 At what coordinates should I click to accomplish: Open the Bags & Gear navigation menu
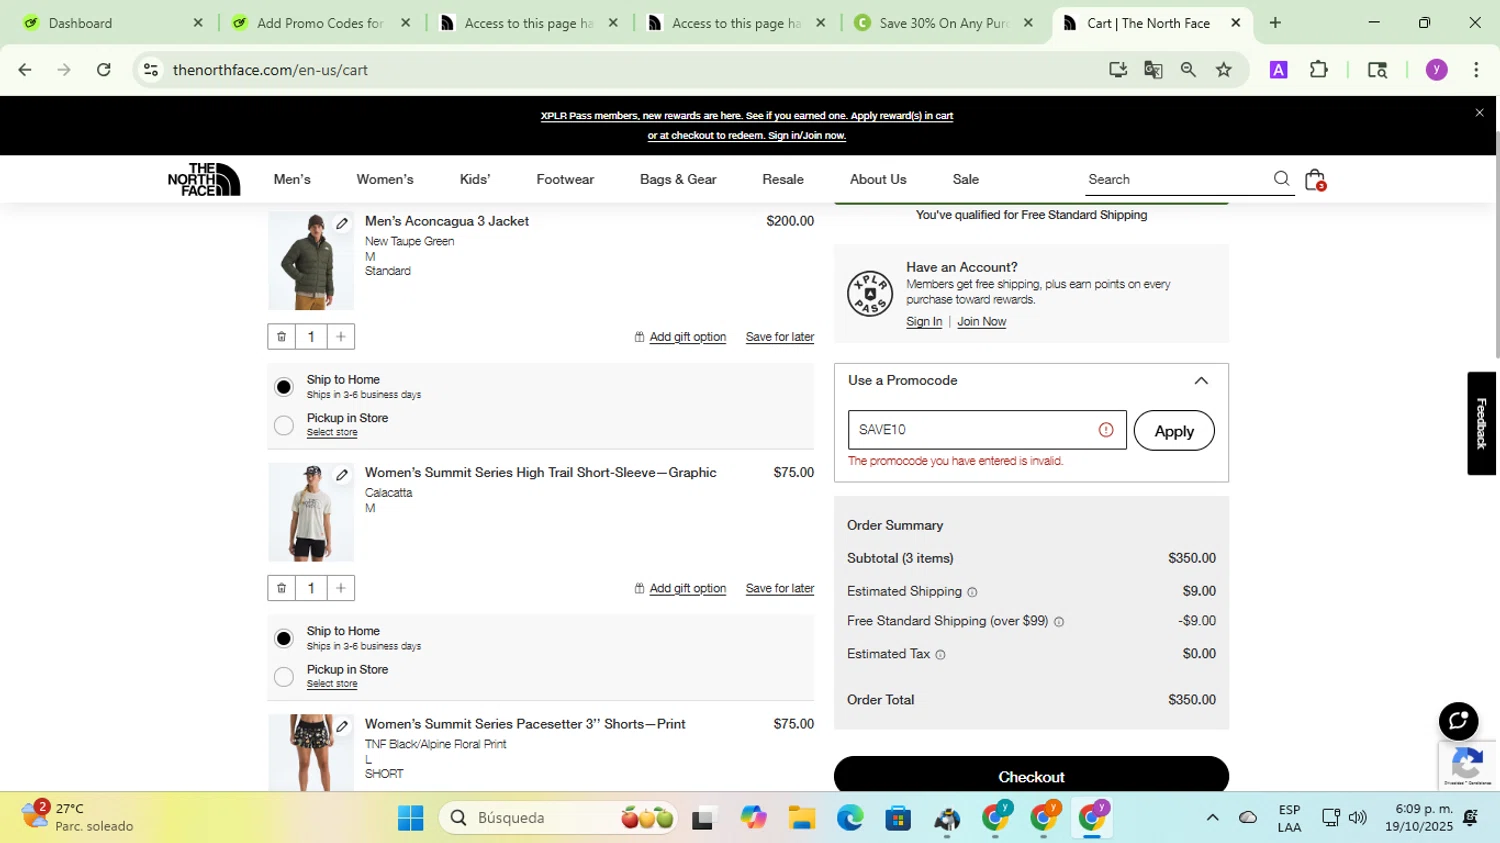[678, 179]
